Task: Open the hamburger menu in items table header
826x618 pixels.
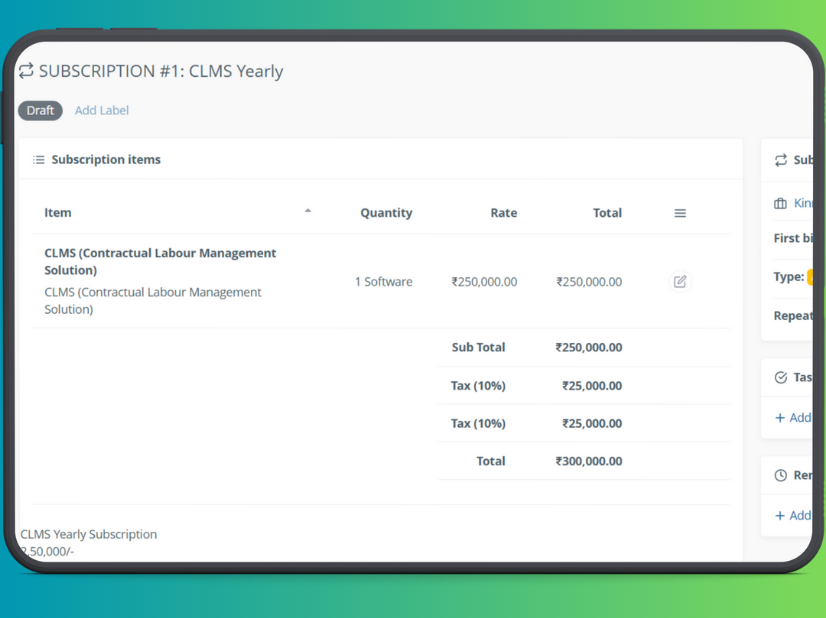Action: coord(680,213)
